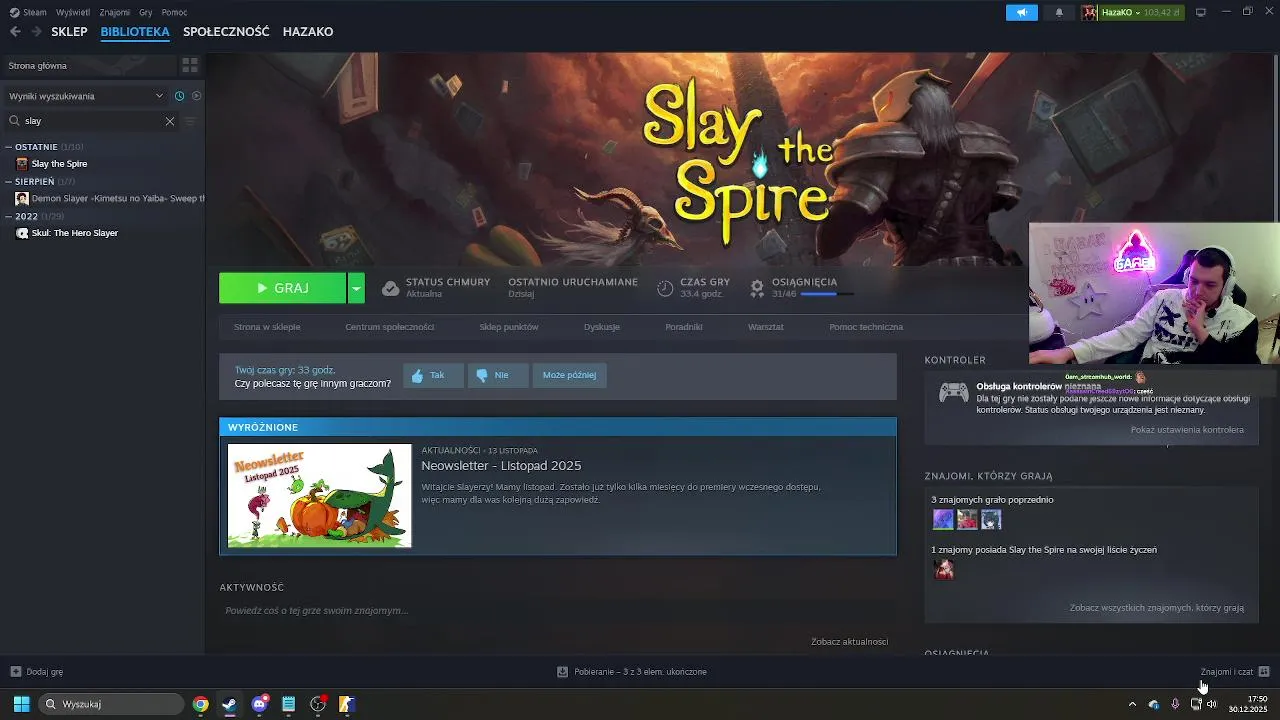Open the Wyświetl menu
The width and height of the screenshot is (1280, 720).
(72, 12)
